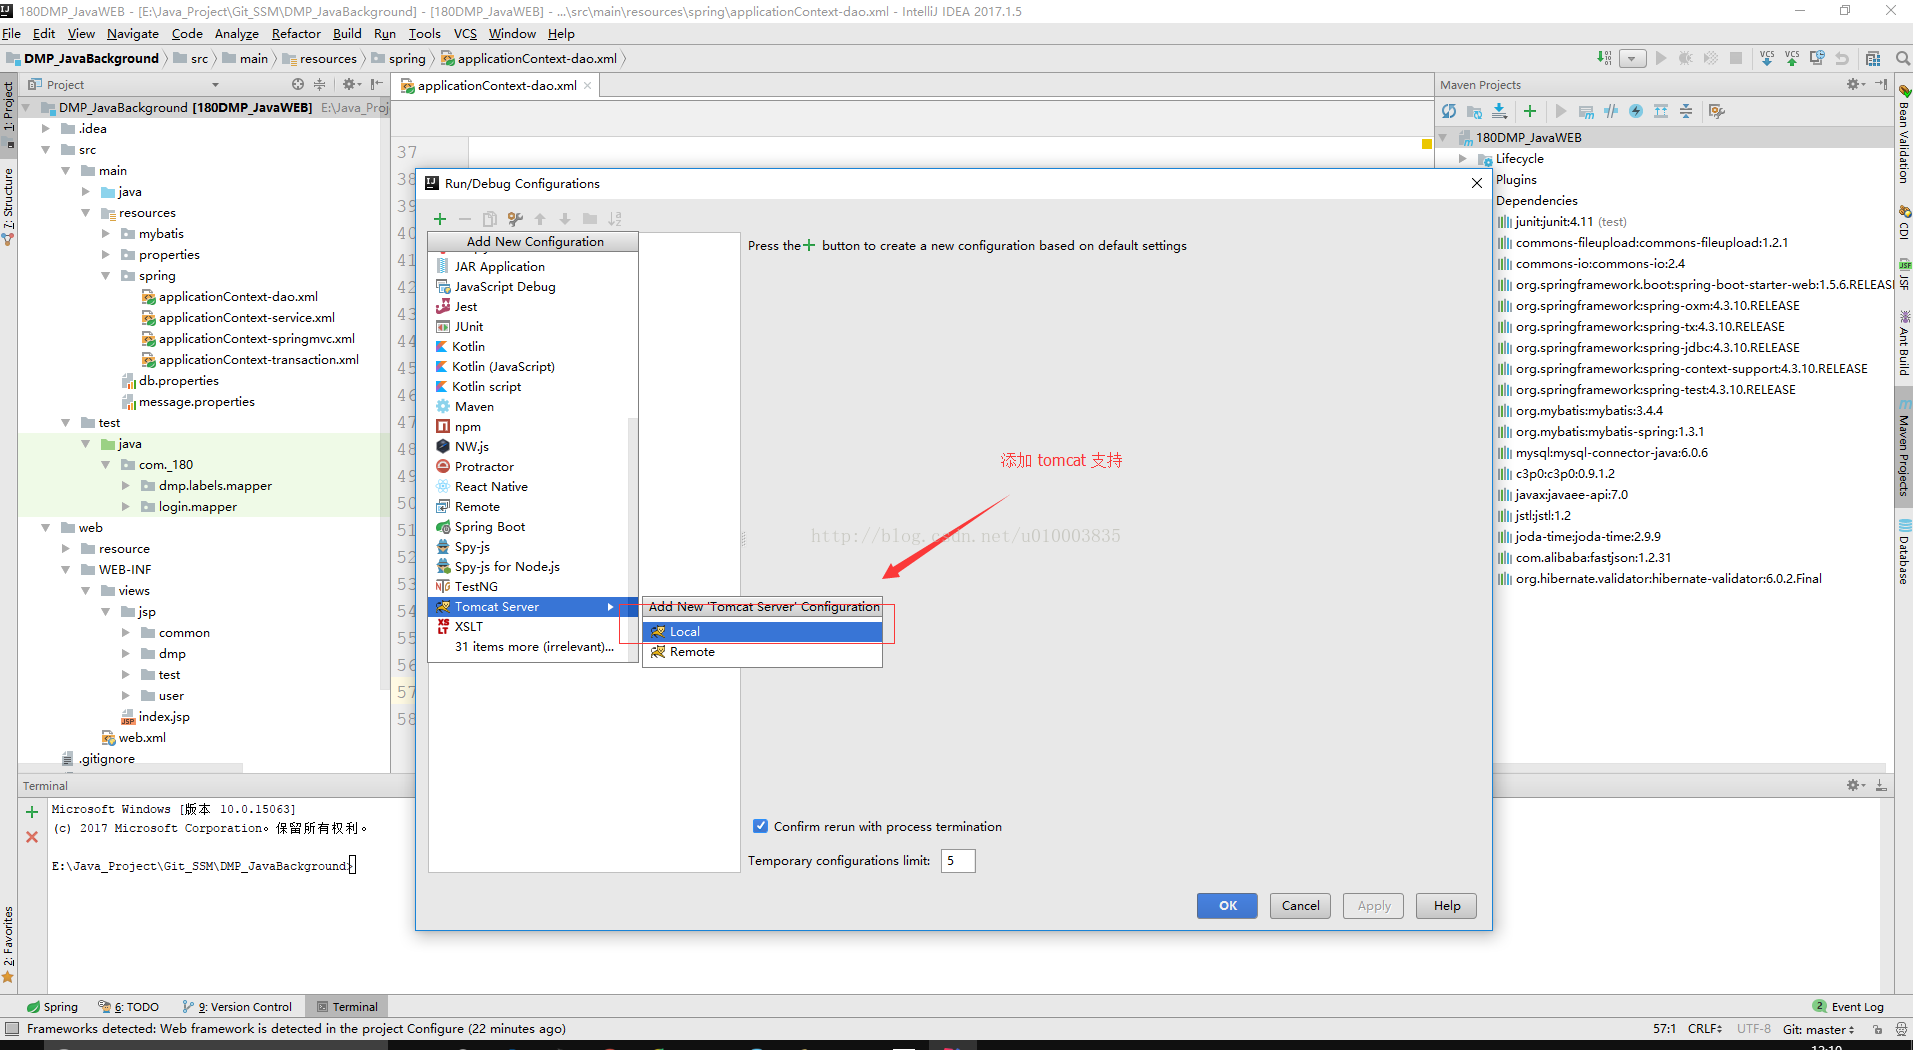1913x1050 pixels.
Task: Switch to the Terminal tool tab
Action: click(346, 1007)
